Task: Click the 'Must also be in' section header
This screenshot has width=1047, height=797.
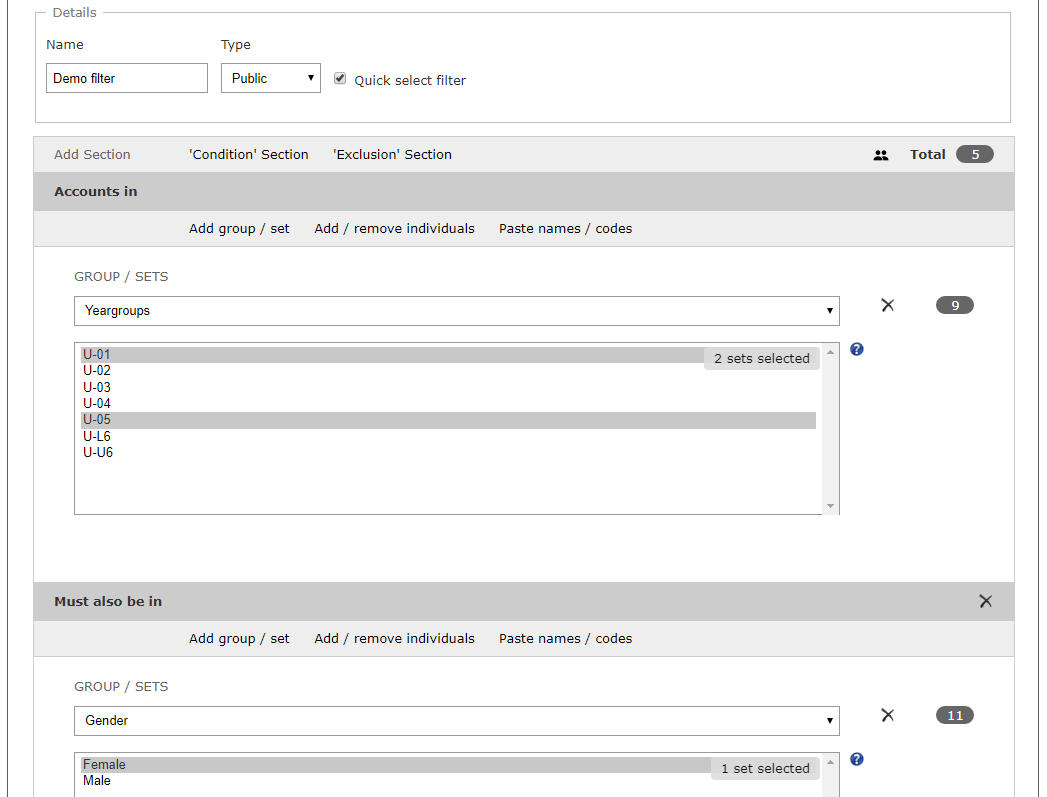Action: coord(524,601)
